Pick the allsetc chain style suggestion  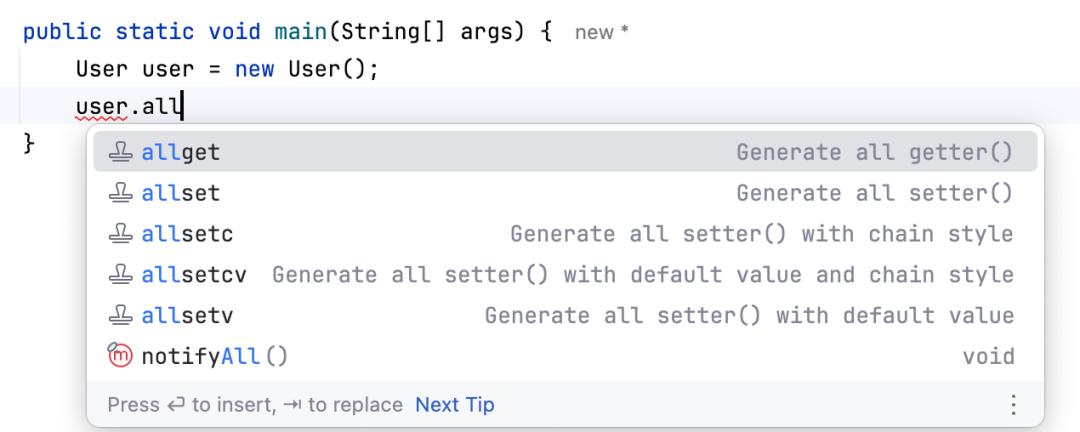point(188,234)
